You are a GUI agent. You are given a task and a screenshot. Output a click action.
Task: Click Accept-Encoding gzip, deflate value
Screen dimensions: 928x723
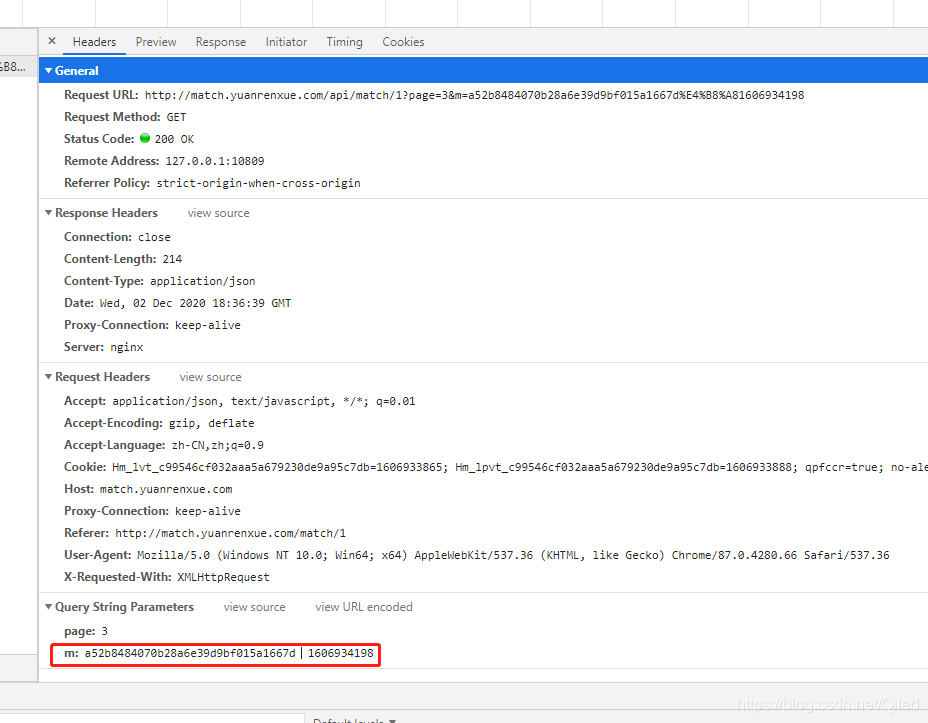(211, 423)
